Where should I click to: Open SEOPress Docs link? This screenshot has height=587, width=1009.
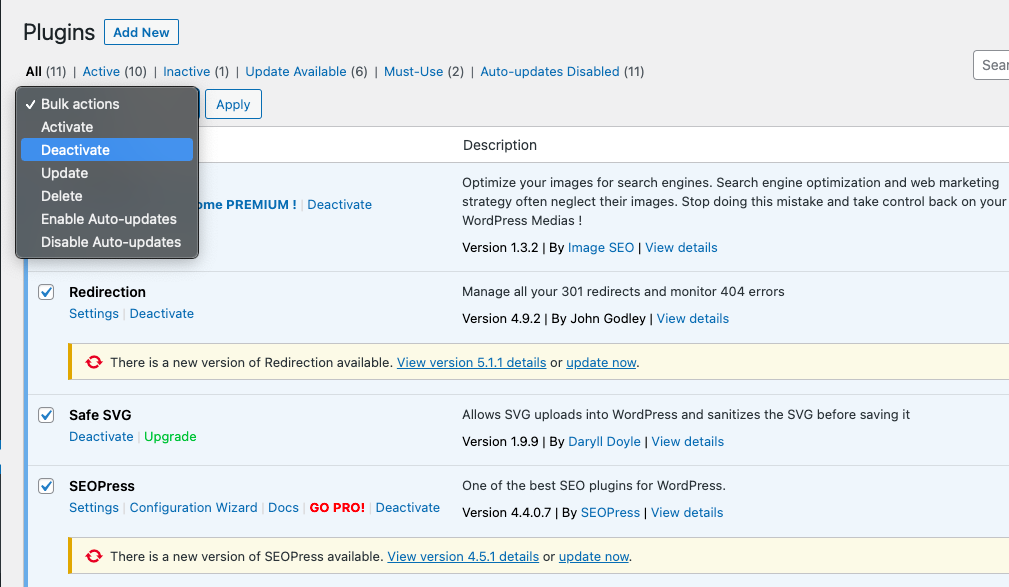(284, 507)
